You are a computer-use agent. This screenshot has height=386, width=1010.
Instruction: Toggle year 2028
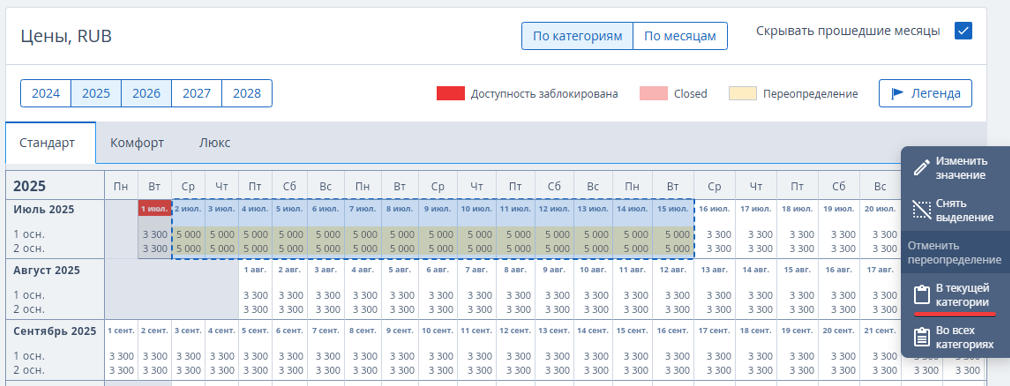pyautogui.click(x=247, y=93)
